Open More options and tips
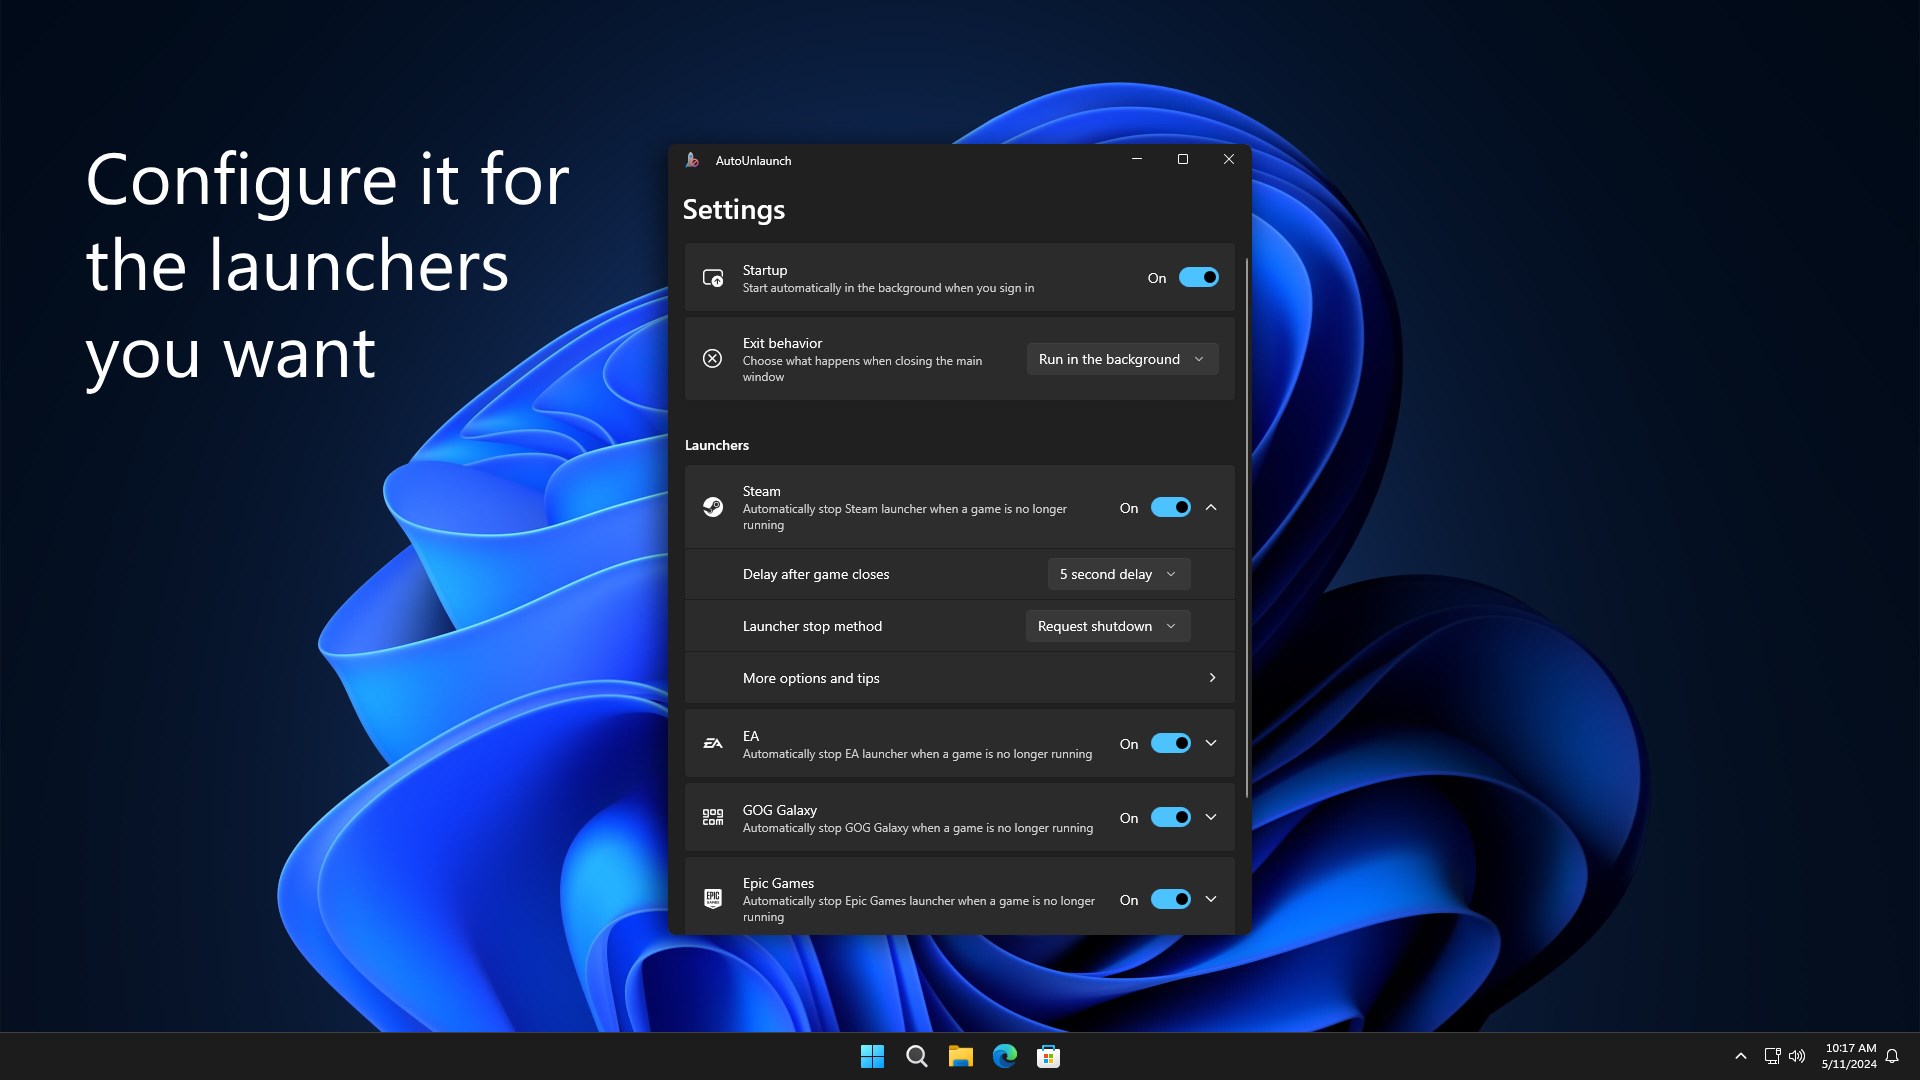 tap(959, 678)
